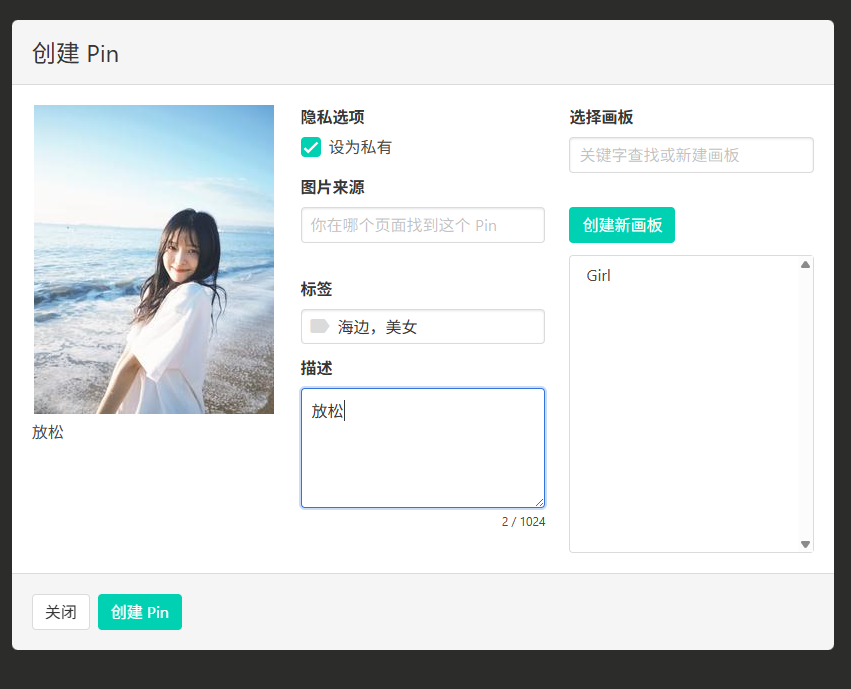Click the 图片来源 input field
Image resolution: width=851 pixels, height=689 pixels.
tap(423, 225)
